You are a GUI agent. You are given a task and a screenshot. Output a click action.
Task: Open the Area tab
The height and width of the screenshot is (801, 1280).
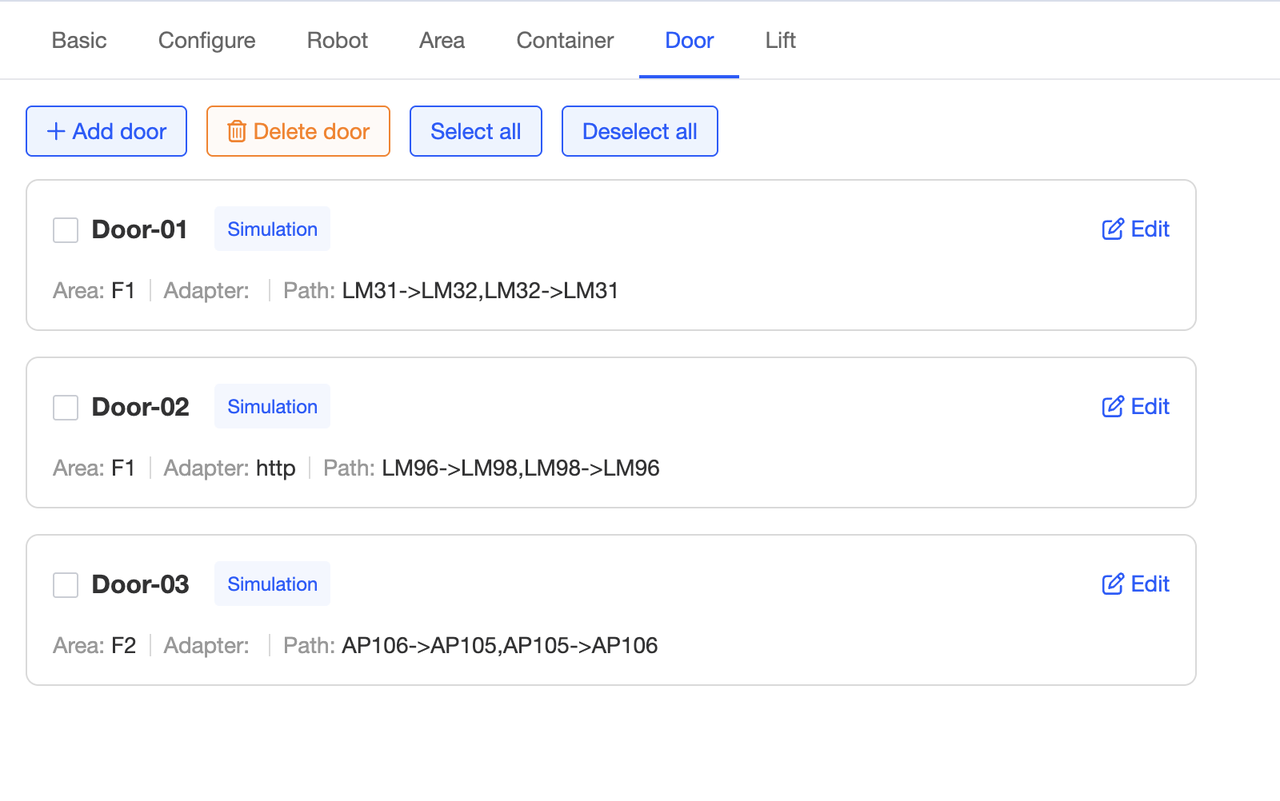(x=442, y=41)
